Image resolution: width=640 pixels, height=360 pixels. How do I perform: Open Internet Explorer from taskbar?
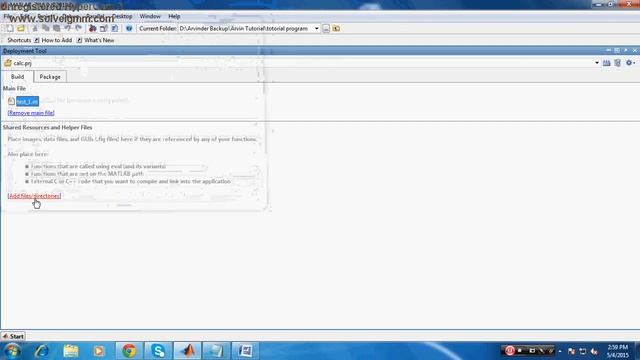(x=42, y=351)
